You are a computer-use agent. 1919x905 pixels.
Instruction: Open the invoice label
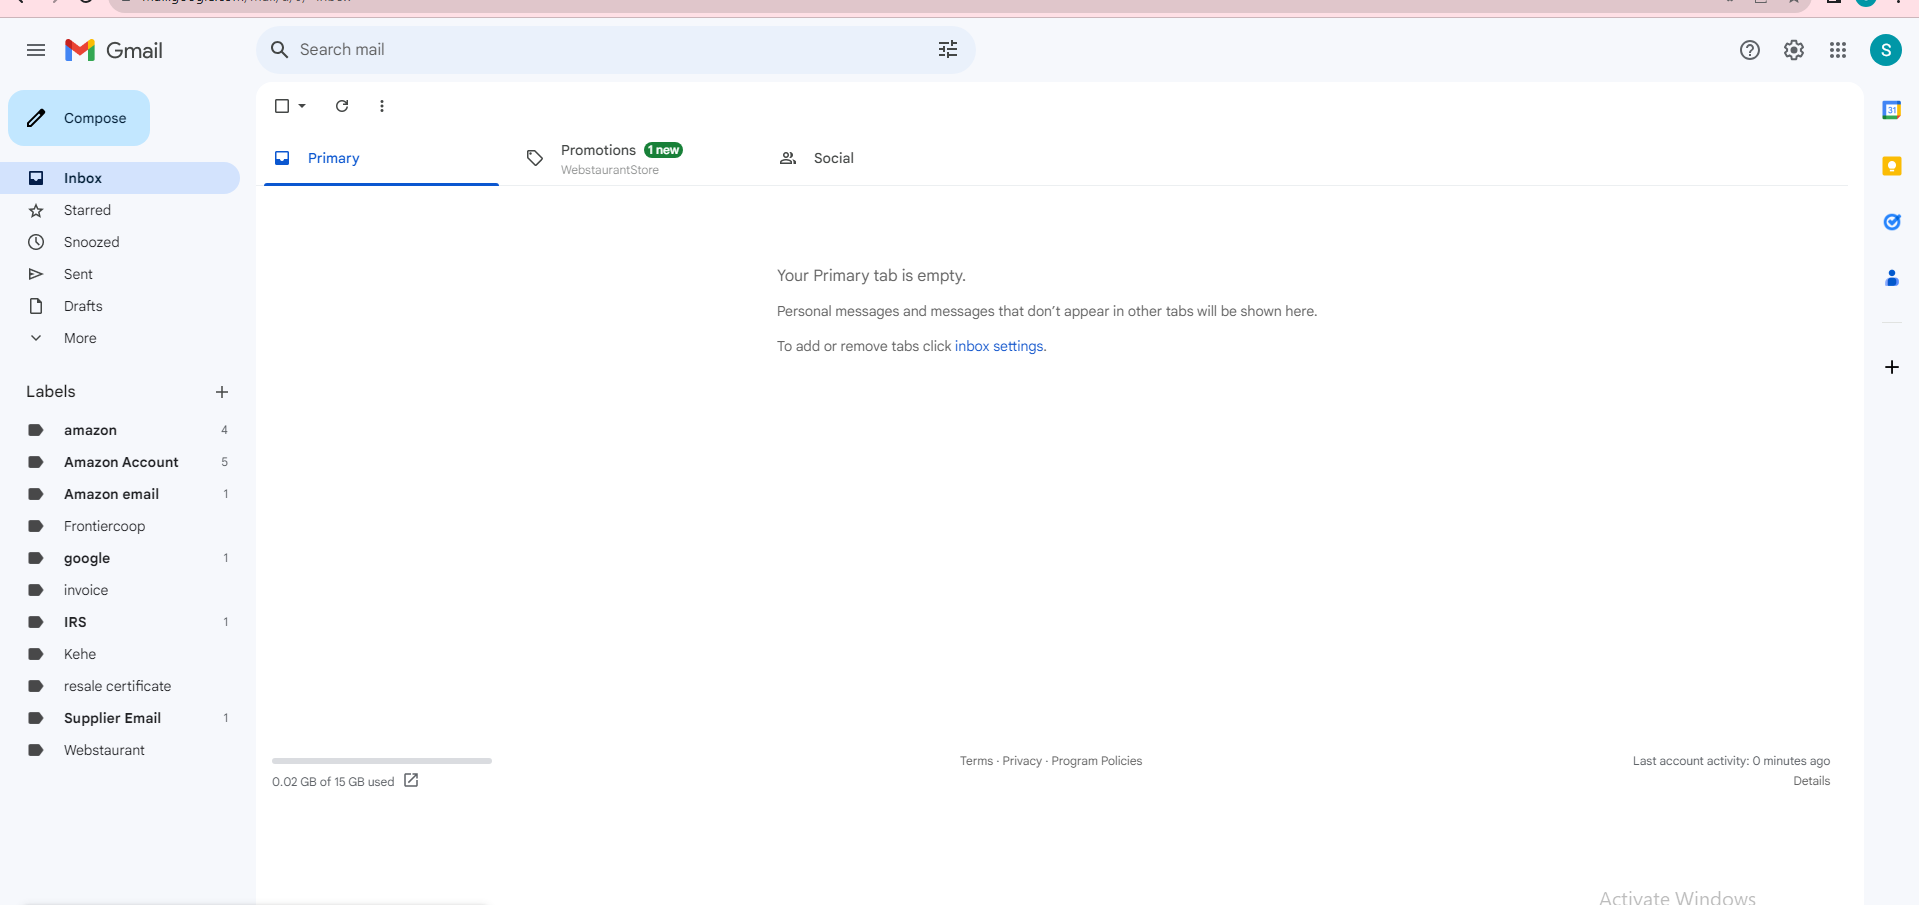pyautogui.click(x=120, y=590)
